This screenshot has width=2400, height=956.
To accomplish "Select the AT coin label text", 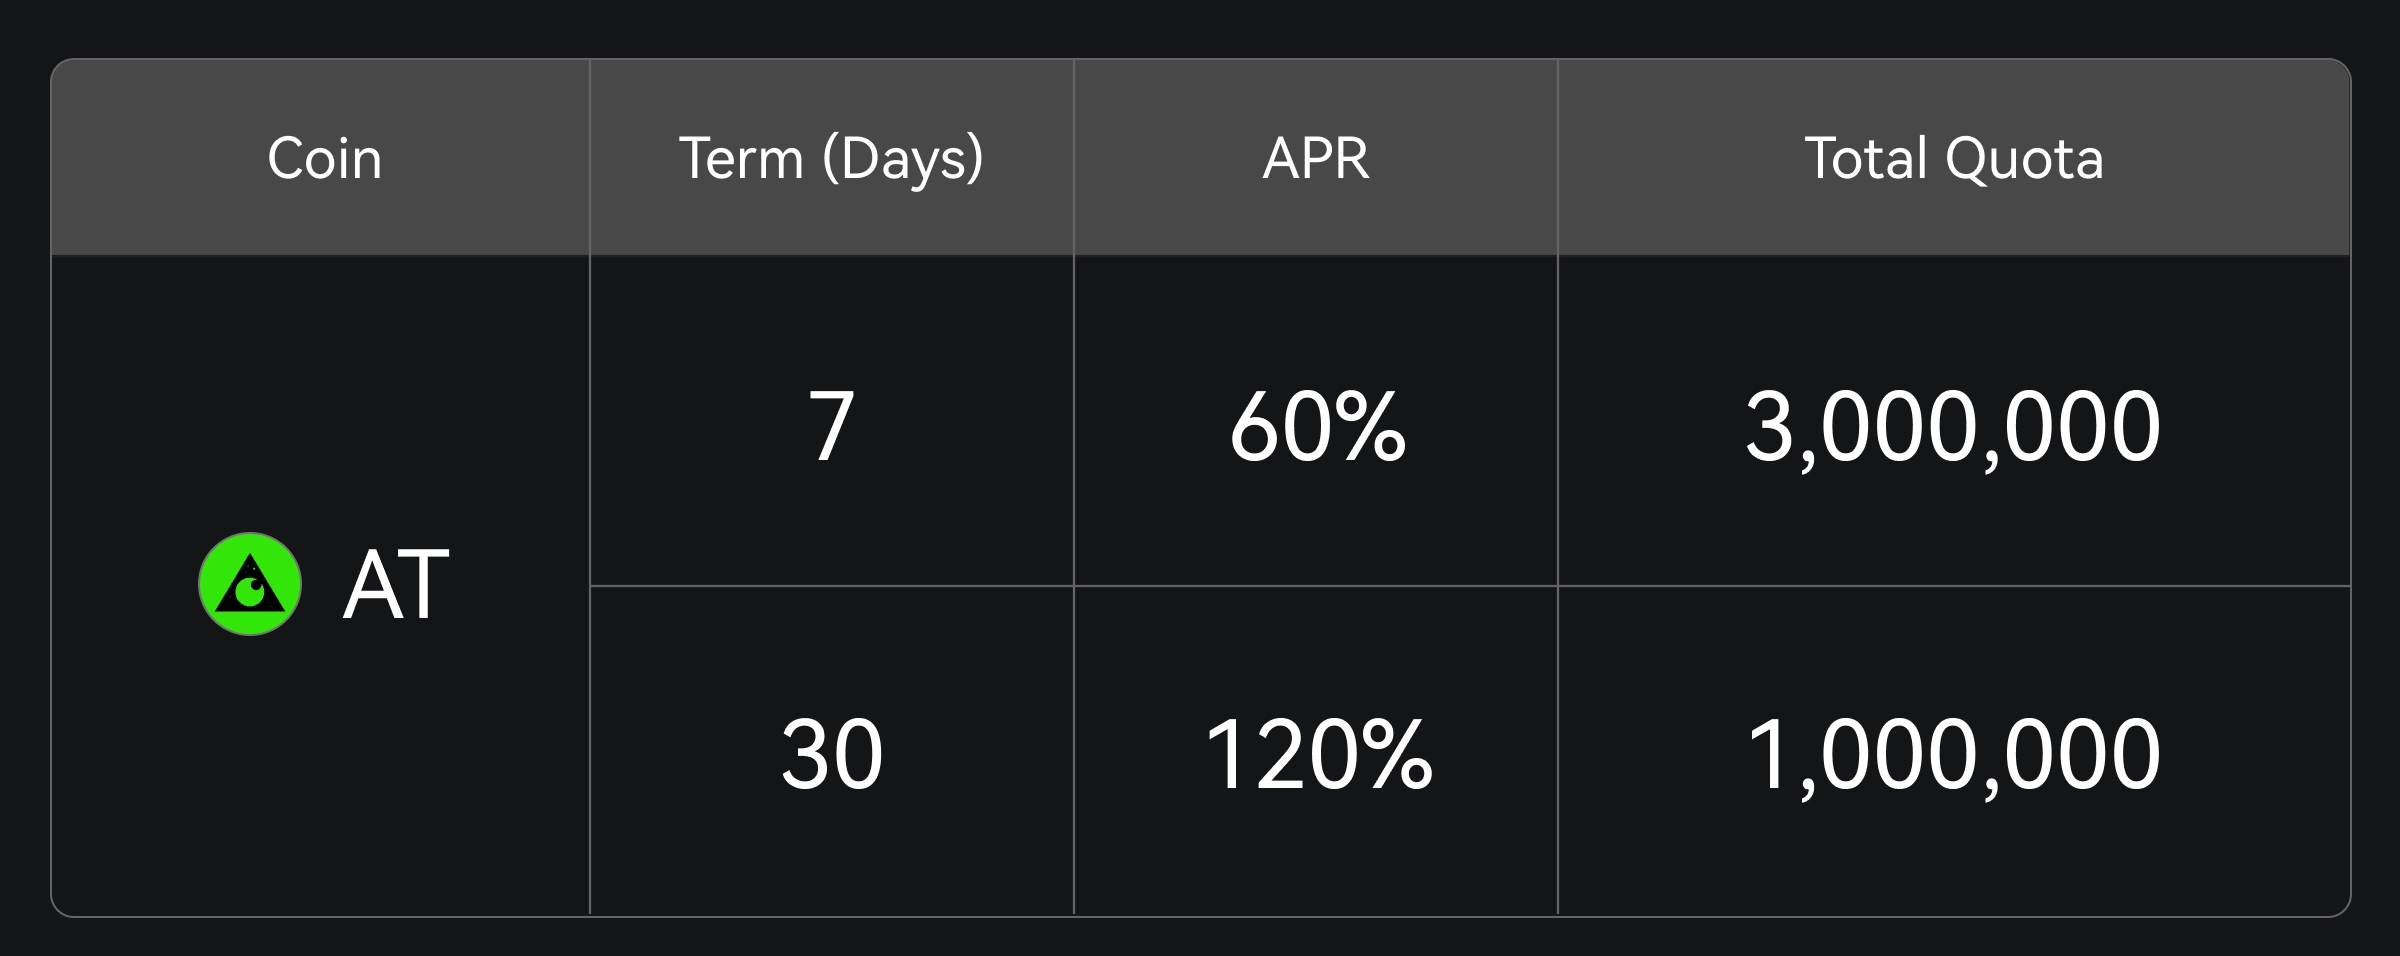I will click(x=396, y=586).
